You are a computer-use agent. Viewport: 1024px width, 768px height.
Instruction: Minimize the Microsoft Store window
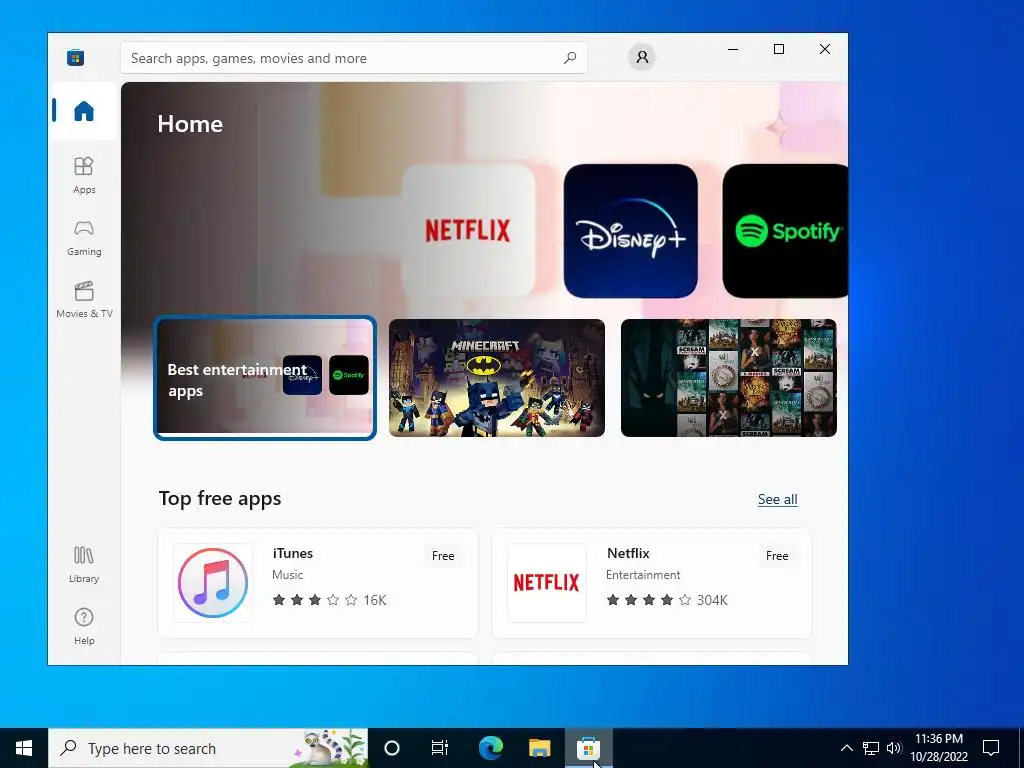tap(733, 49)
